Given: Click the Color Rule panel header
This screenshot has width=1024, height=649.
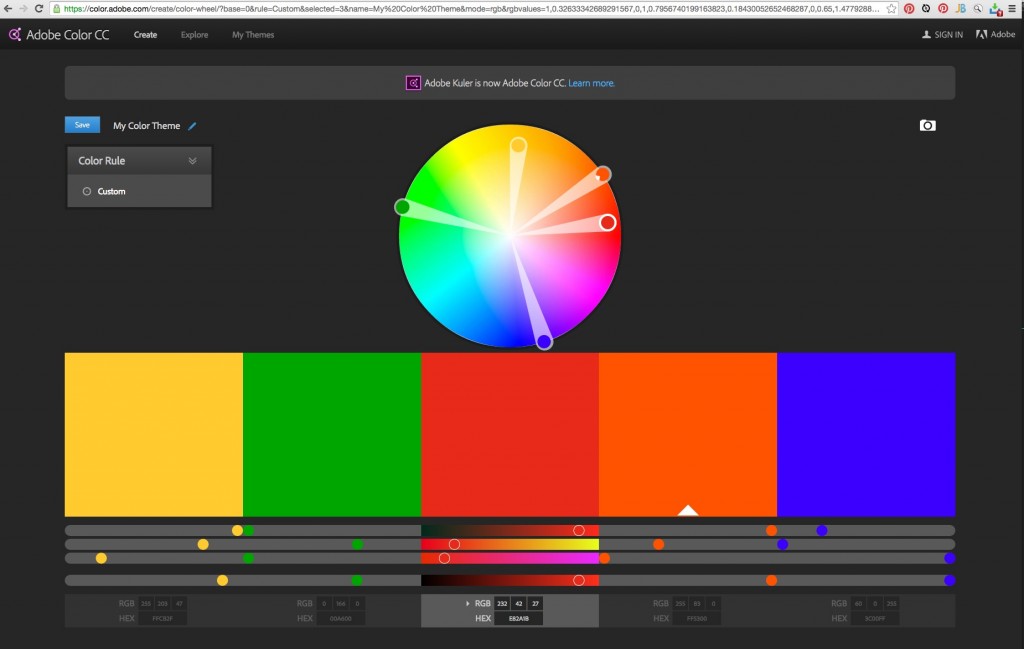Looking at the screenshot, I should 139,161.
